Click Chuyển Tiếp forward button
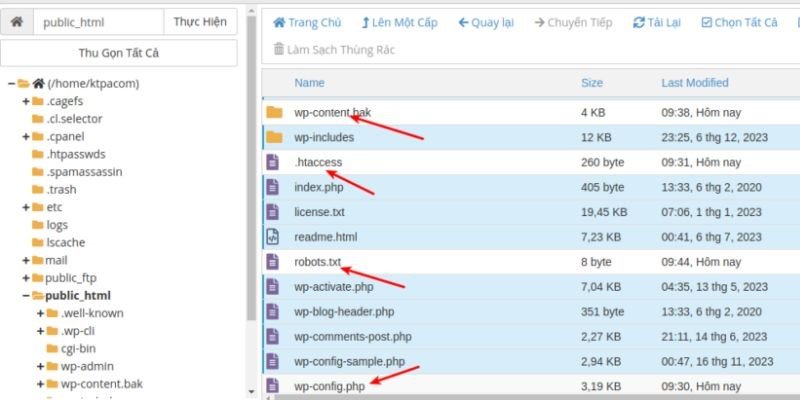Screen dimensions: 800x403 573,22
